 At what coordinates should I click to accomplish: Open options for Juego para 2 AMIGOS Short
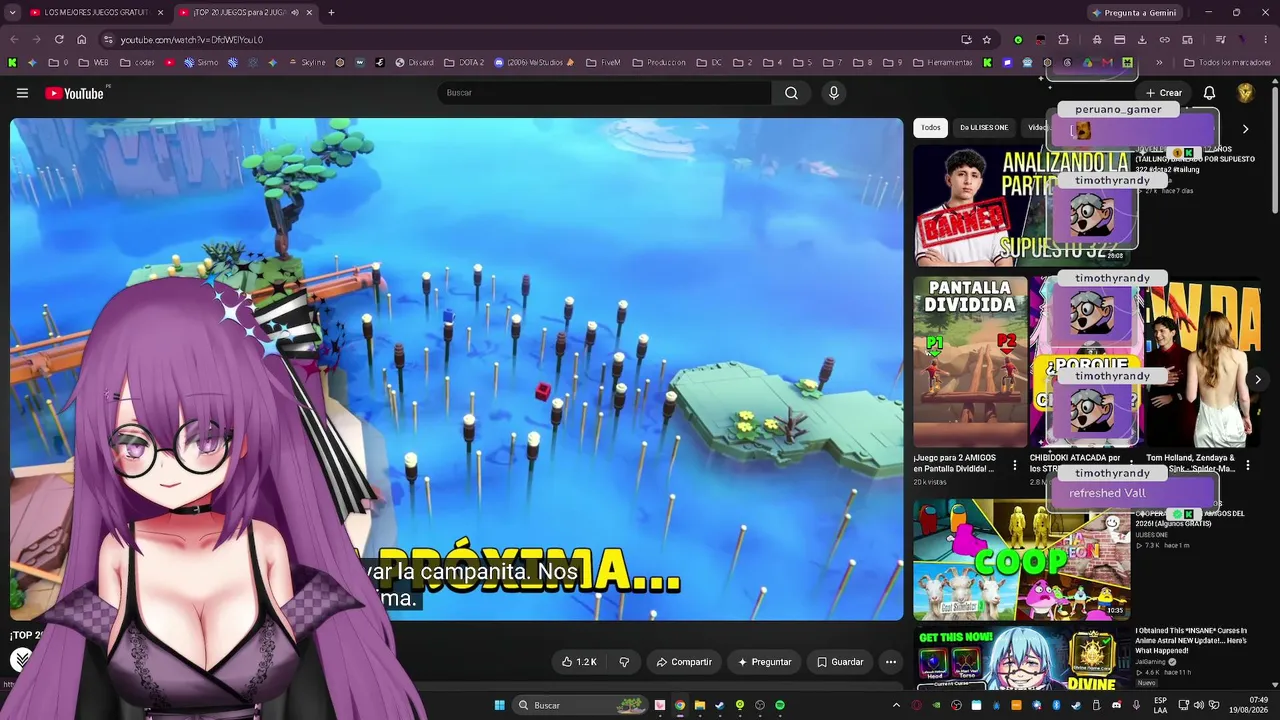tap(1015, 466)
